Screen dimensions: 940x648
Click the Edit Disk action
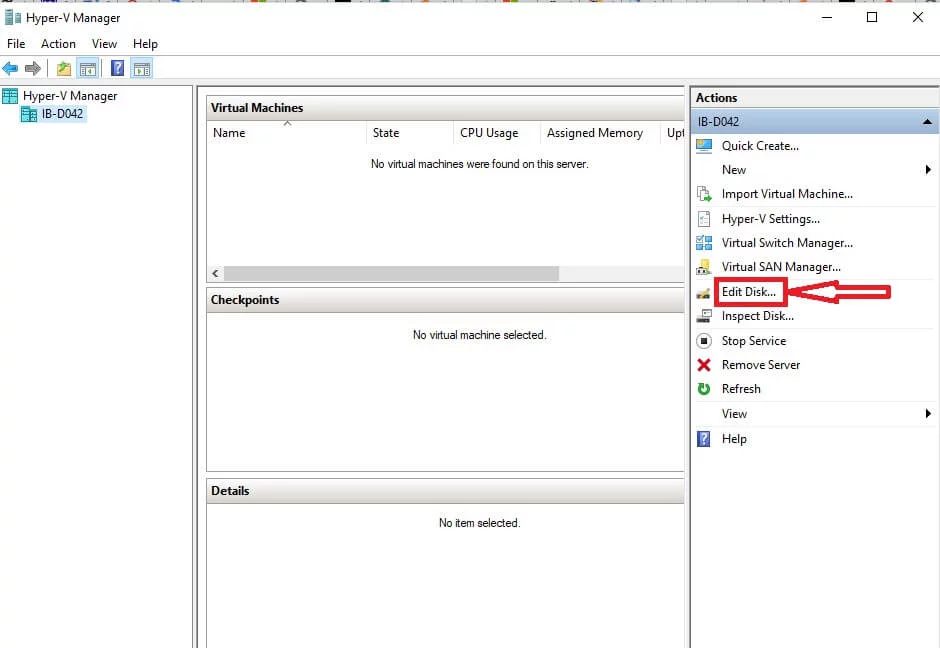[x=748, y=292]
